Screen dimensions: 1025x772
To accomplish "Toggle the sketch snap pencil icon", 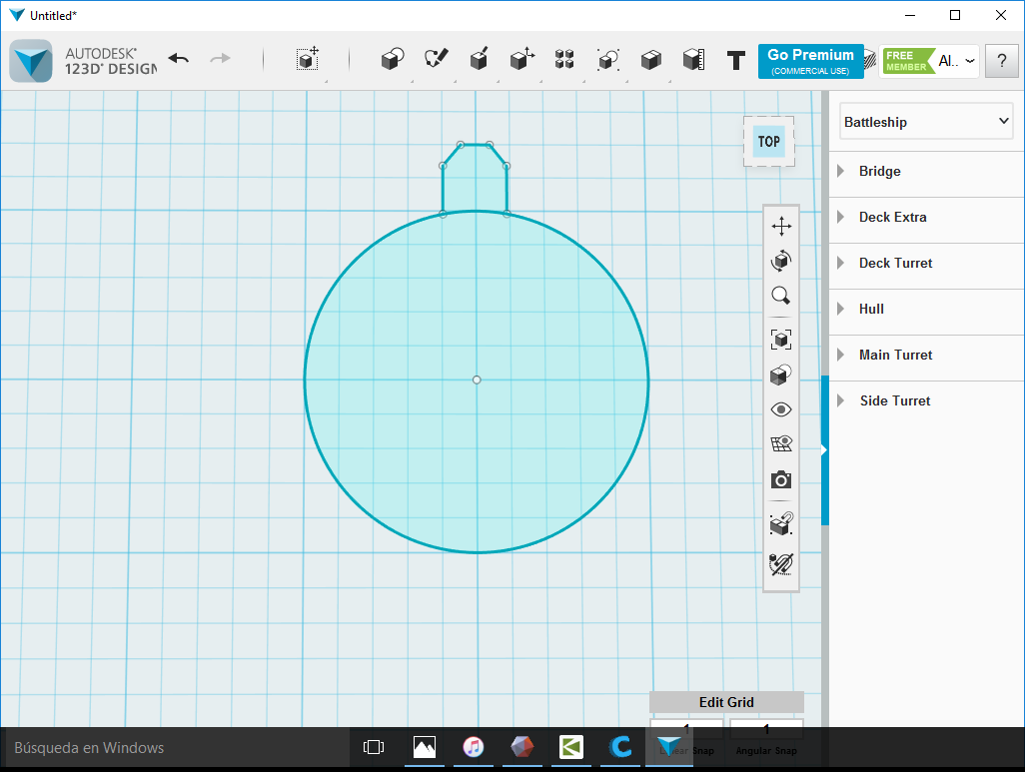I will coord(781,564).
